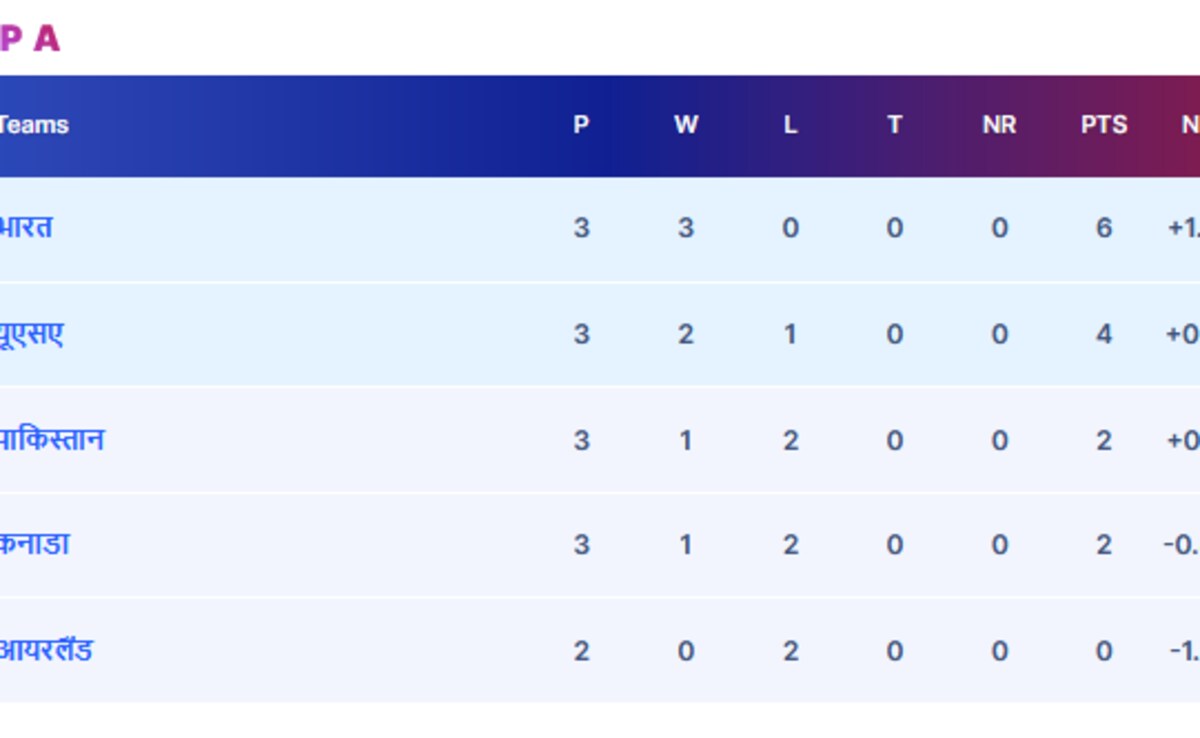
Task: Click आयरलैंड's PTS value of 0
Action: 1104,651
